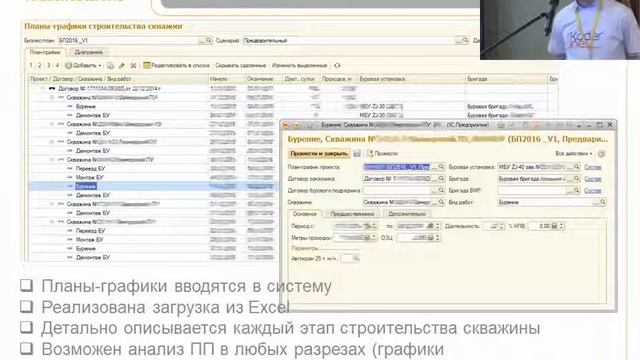Click the ellipsis button in the Бизнес-план field
The width and height of the screenshot is (640, 360).
[202, 40]
